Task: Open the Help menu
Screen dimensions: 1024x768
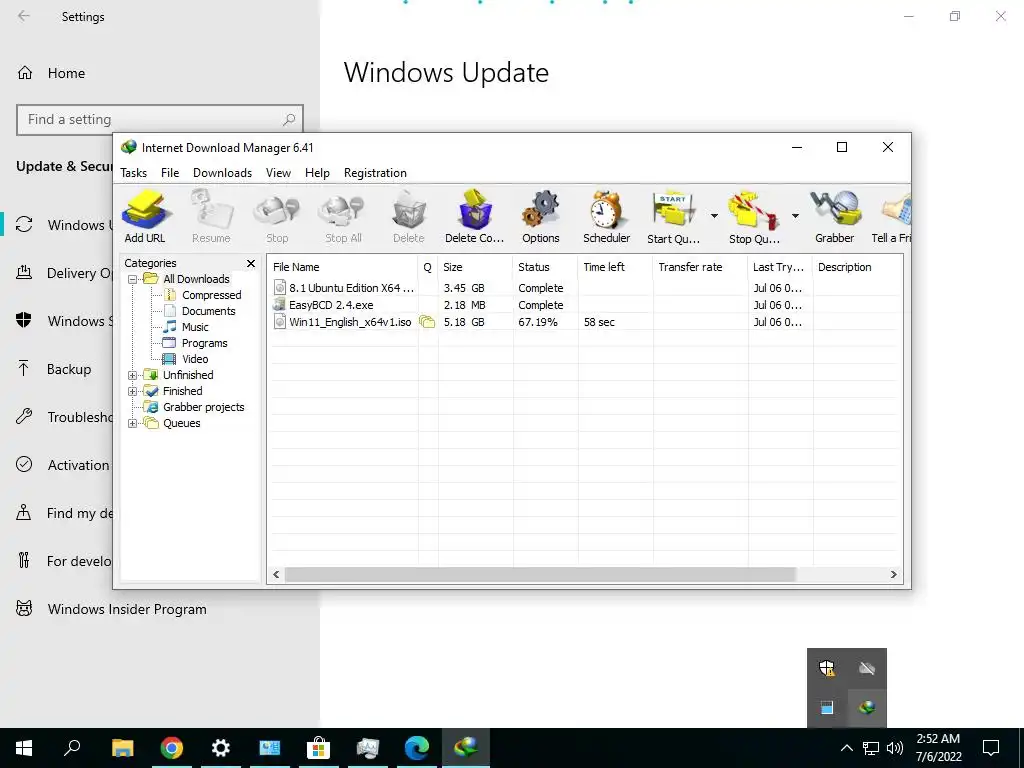Action: click(317, 173)
